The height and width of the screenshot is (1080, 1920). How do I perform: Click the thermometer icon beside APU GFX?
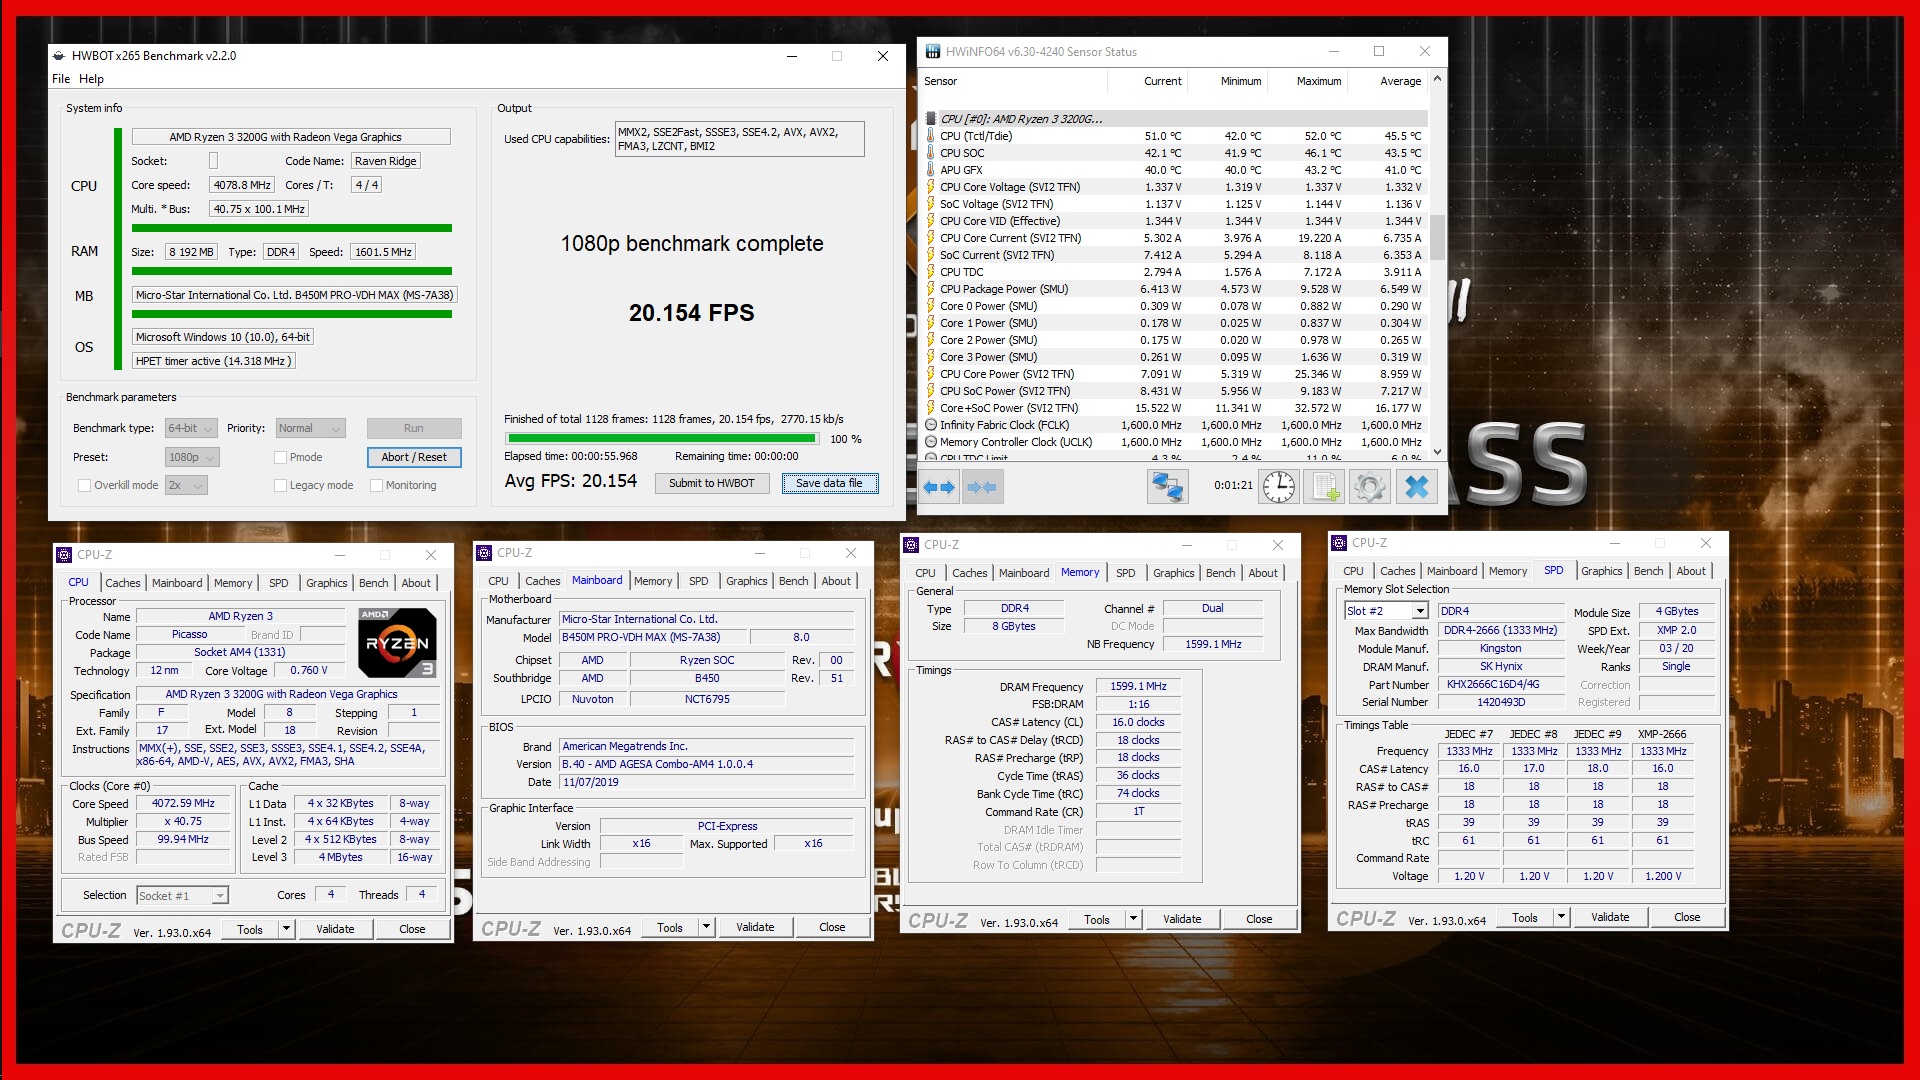pyautogui.click(x=931, y=170)
